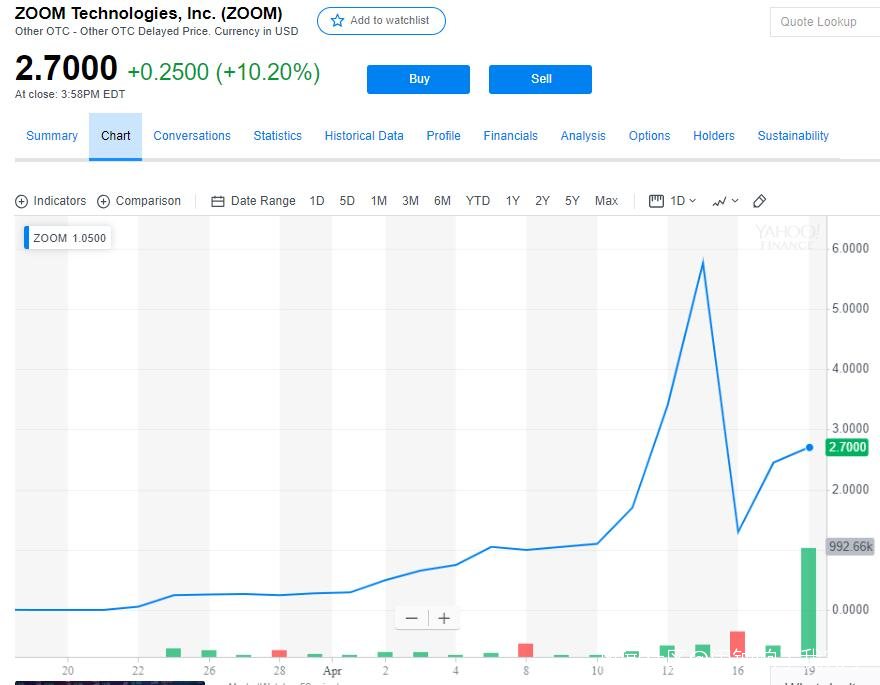
Task: Set chart range to 5D
Action: [x=347, y=201]
